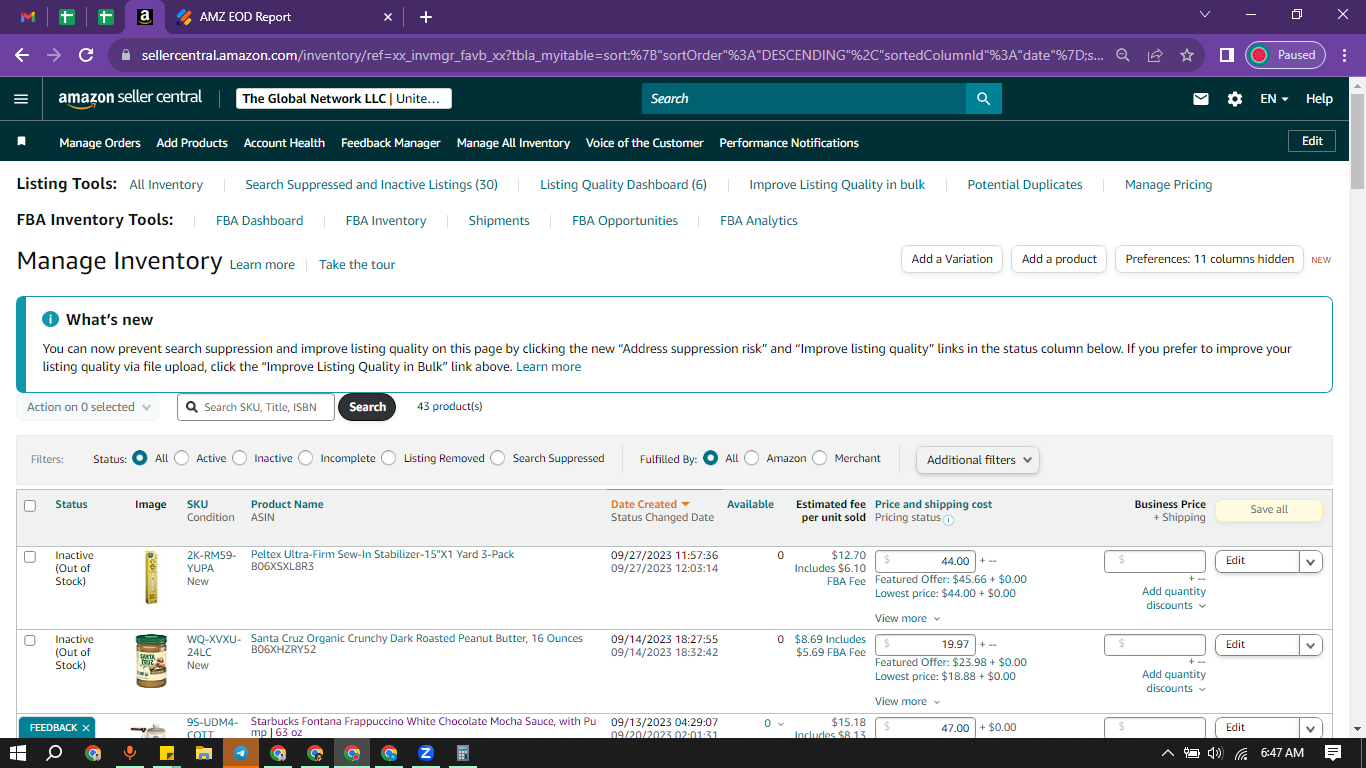Expand 'View more' pricing for Santa Cruz row
This screenshot has height=768, width=1366.
(906, 702)
